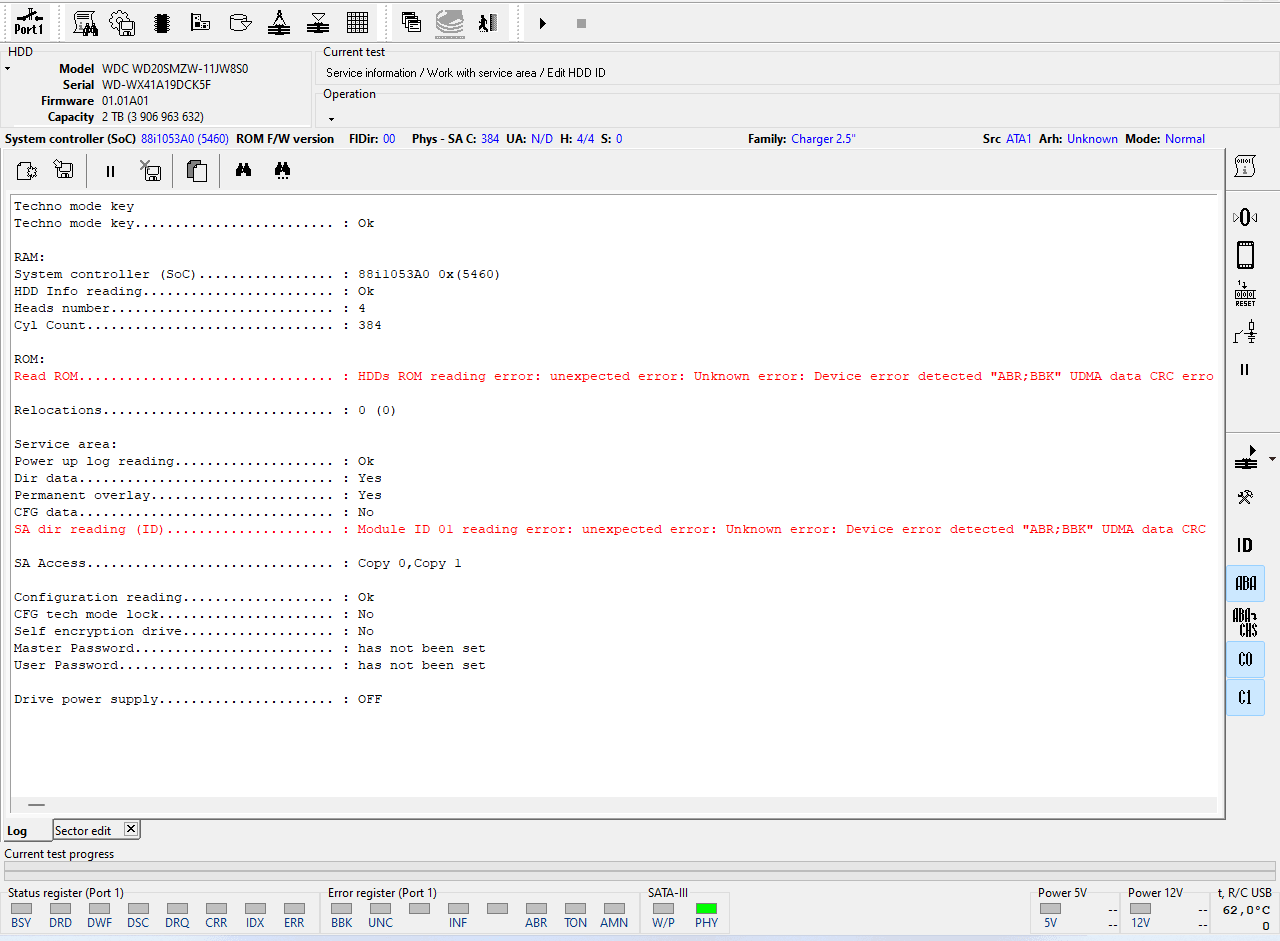The height and width of the screenshot is (941, 1280).
Task: Open the dropdown arrow beside the heads icon
Action: 1272,459
